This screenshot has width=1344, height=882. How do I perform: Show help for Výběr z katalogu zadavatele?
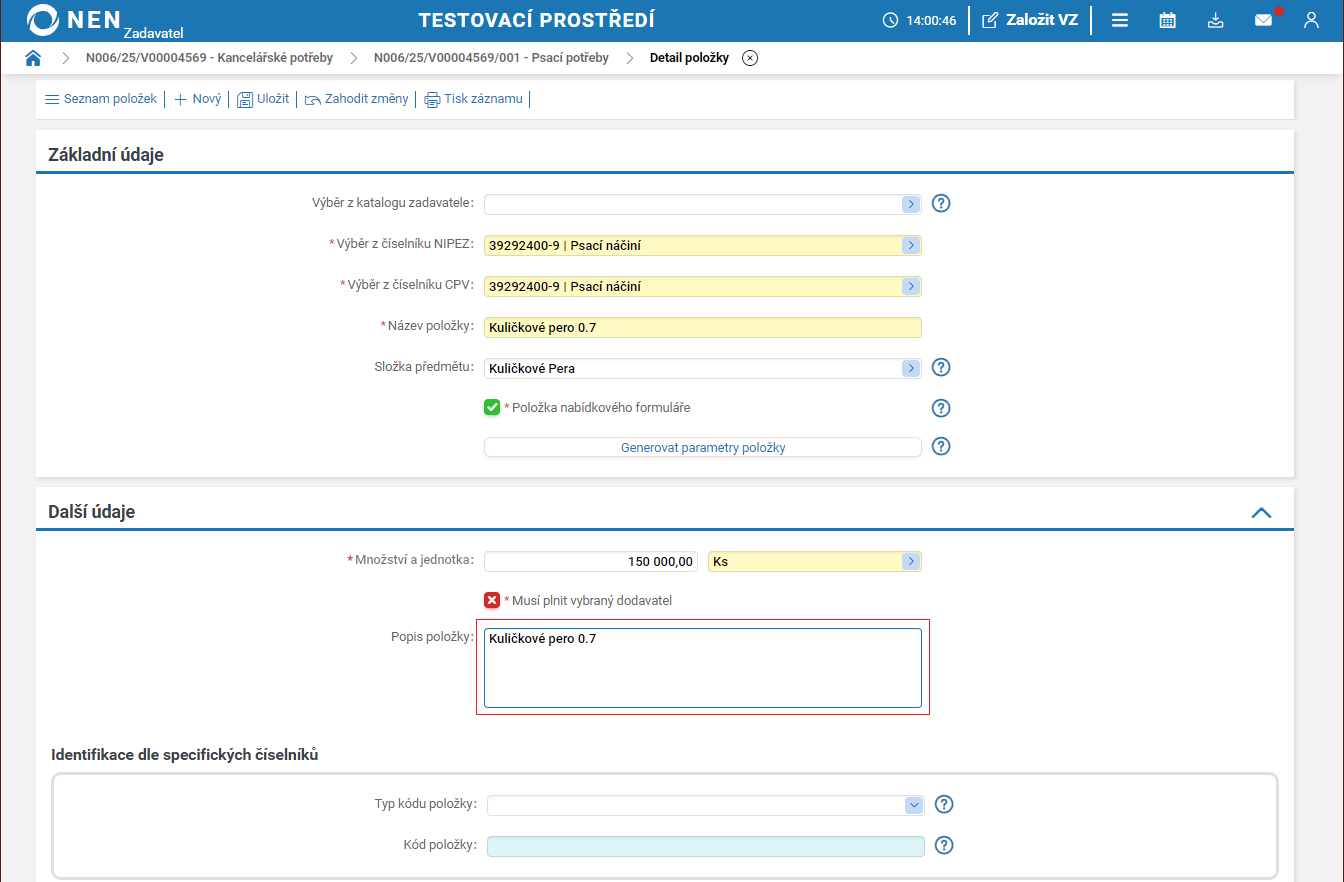pyautogui.click(x=940, y=204)
